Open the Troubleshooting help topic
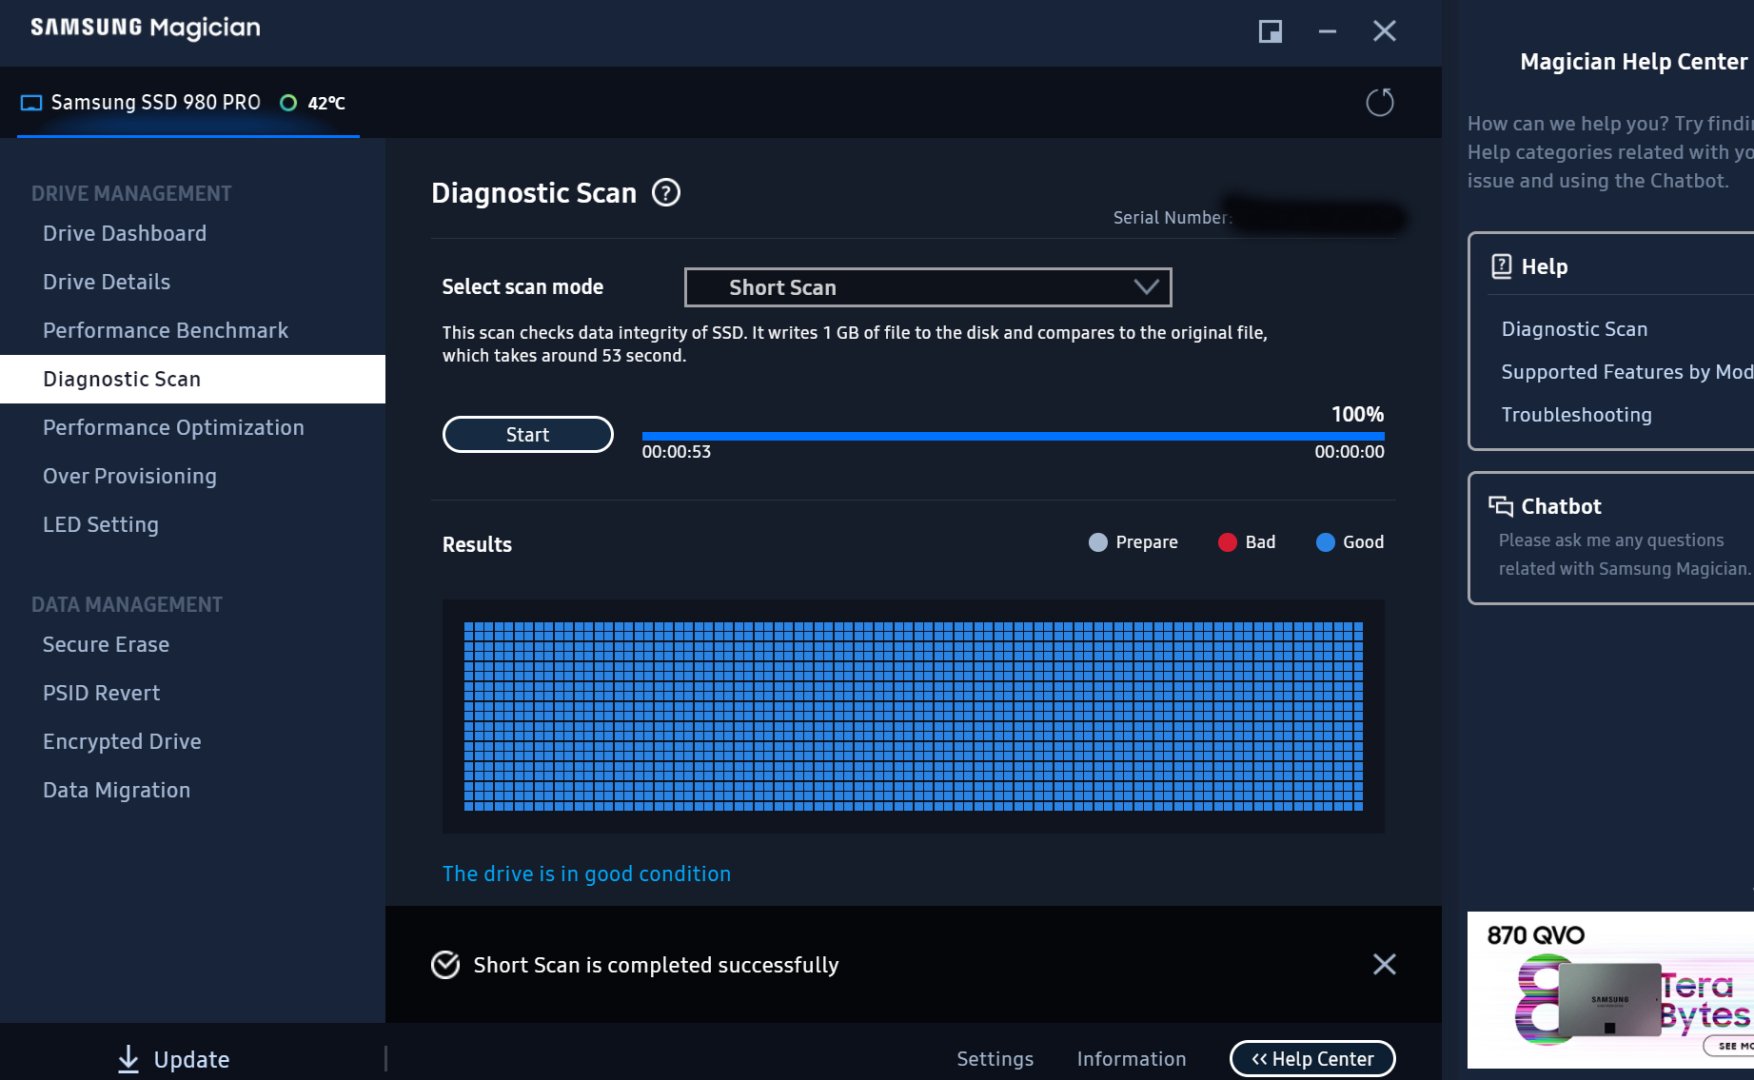 tap(1577, 415)
